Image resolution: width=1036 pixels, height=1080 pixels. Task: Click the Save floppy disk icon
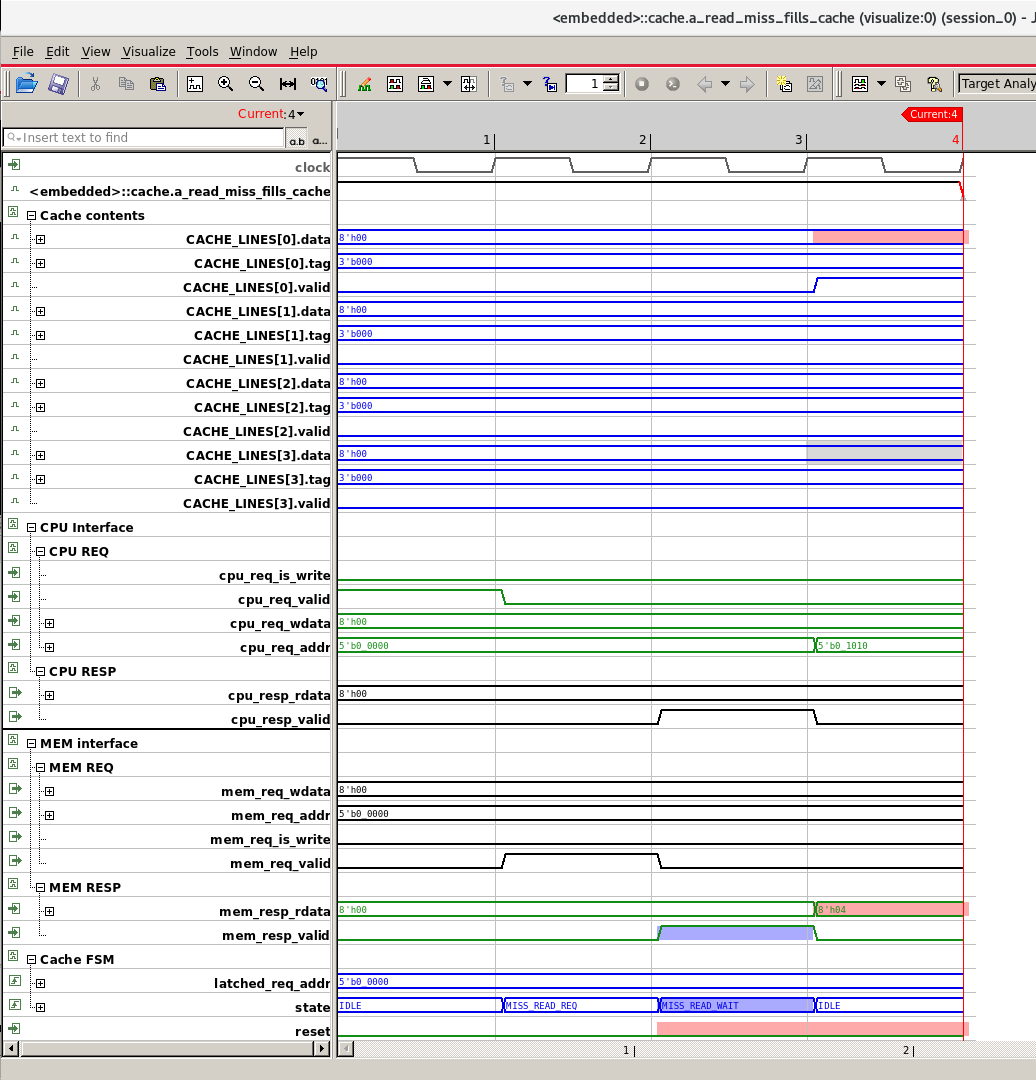(59, 84)
